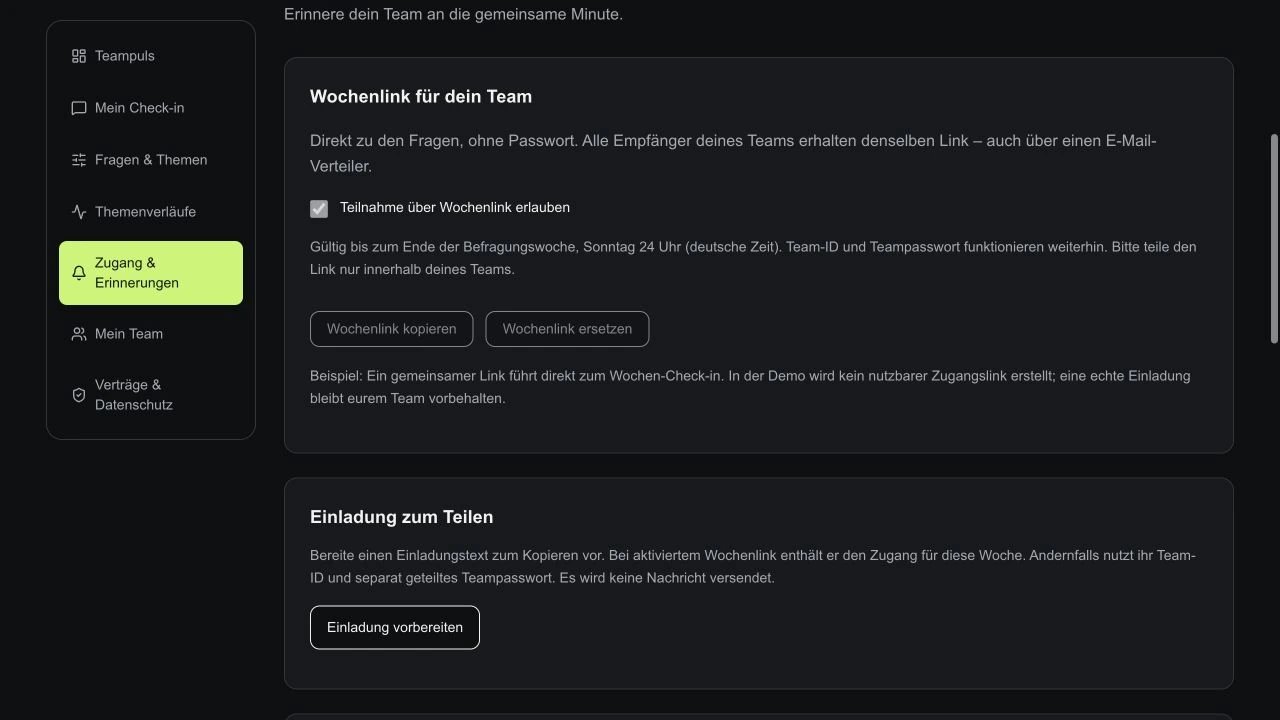The width and height of the screenshot is (1280, 720).
Task: Click the label text Teilnahme über Wochenlink erlauben
Action: (x=455, y=208)
